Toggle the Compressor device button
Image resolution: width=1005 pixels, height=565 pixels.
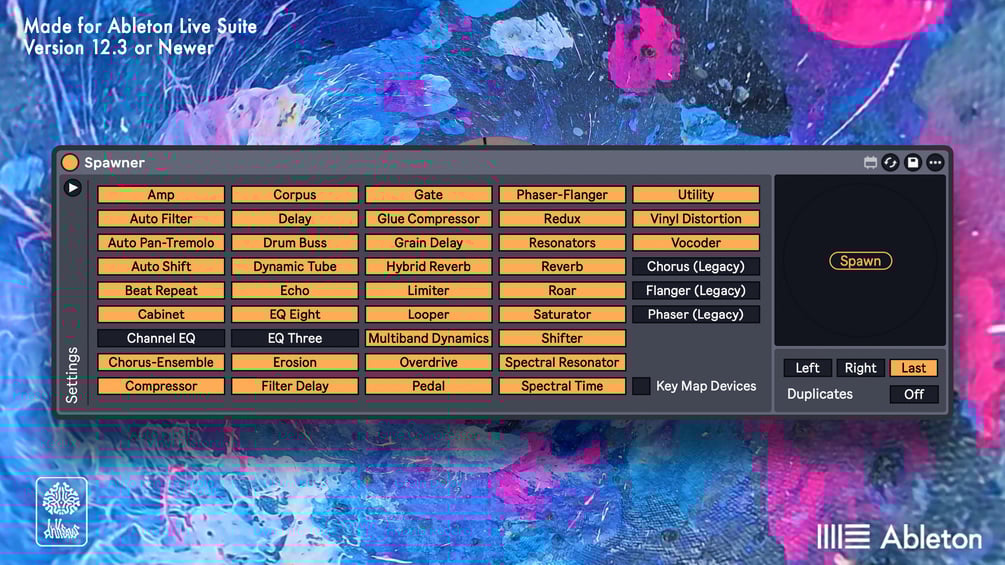pos(161,386)
